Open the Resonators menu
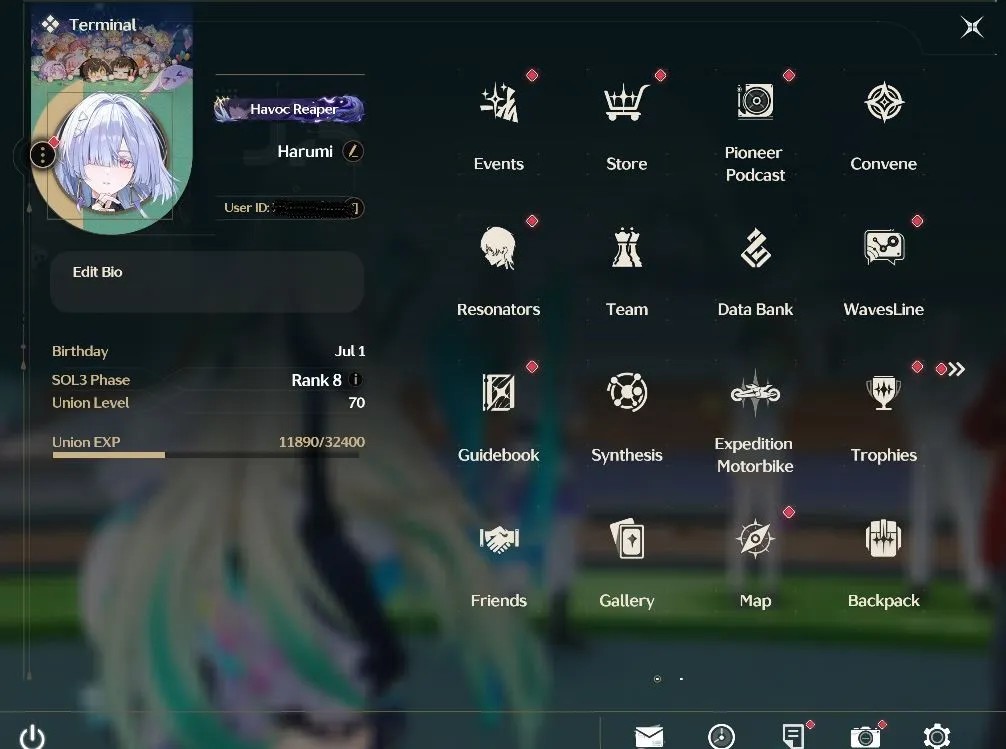The height and width of the screenshot is (749, 1006). point(499,248)
